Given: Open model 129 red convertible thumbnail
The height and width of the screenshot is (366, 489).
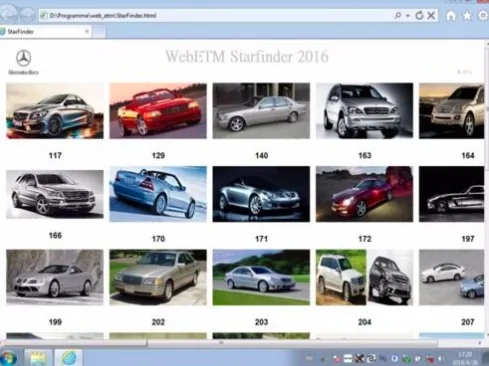Looking at the screenshot, I should point(158,111).
